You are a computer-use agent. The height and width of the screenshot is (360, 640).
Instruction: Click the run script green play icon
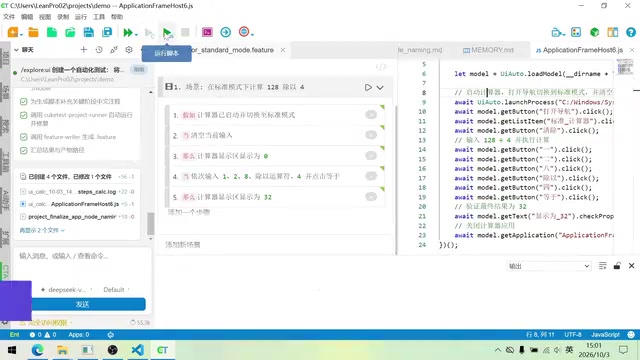pos(167,32)
